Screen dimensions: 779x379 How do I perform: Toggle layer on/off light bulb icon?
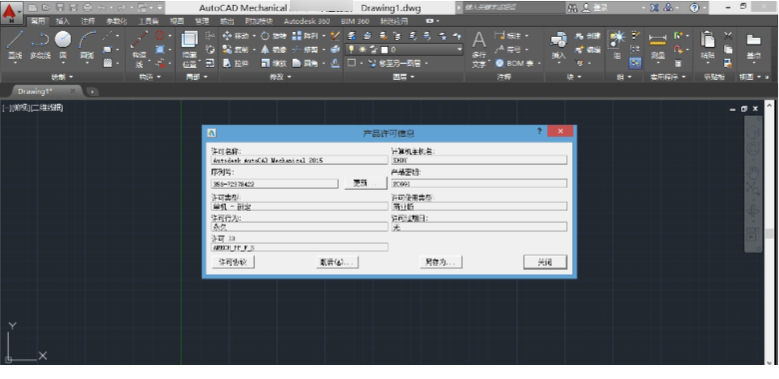tap(352, 50)
